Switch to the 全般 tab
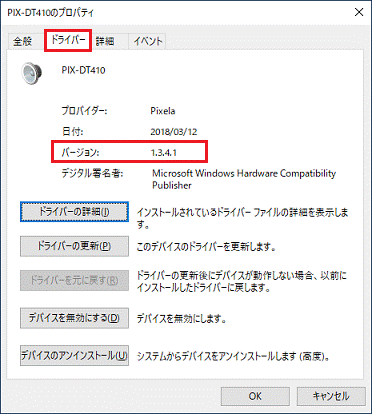The height and width of the screenshot is (414, 372). click(x=23, y=41)
